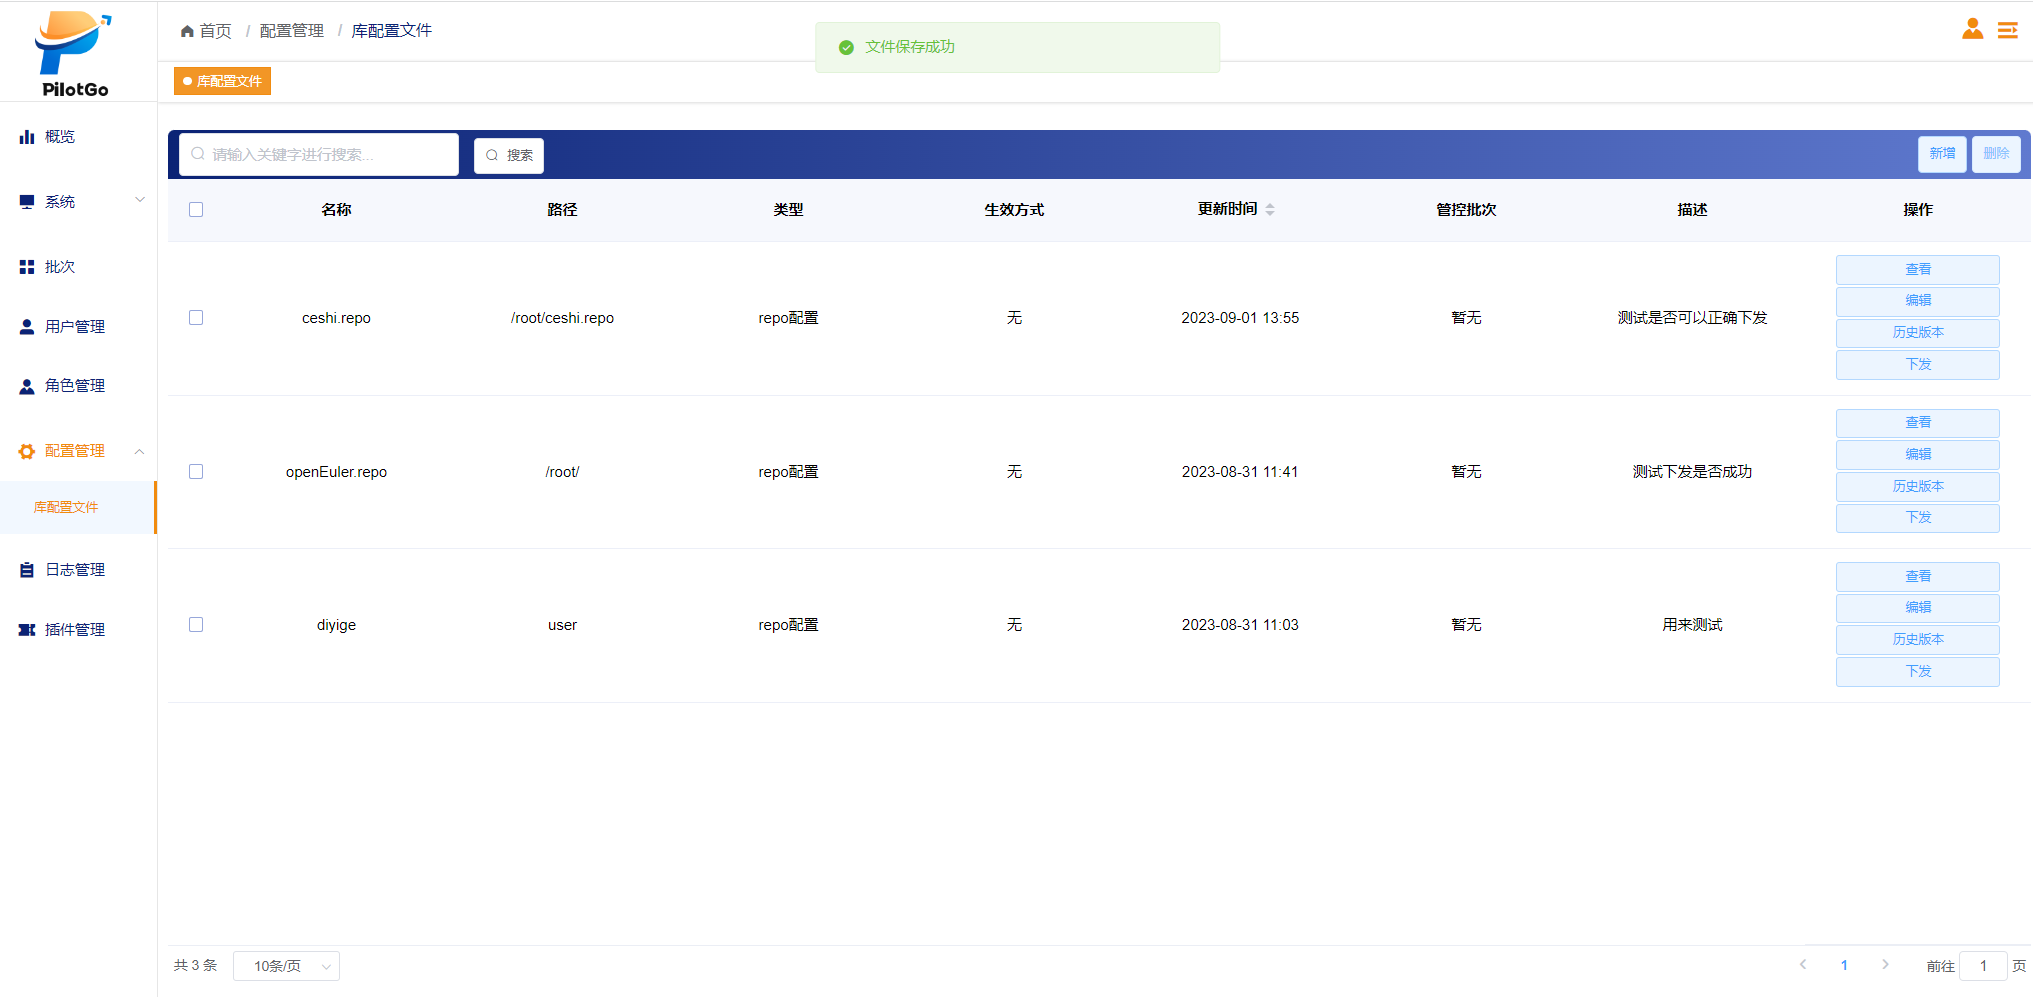Open the user profile avatar icon
This screenshot has height=997, width=2033.
coord(1972,29)
